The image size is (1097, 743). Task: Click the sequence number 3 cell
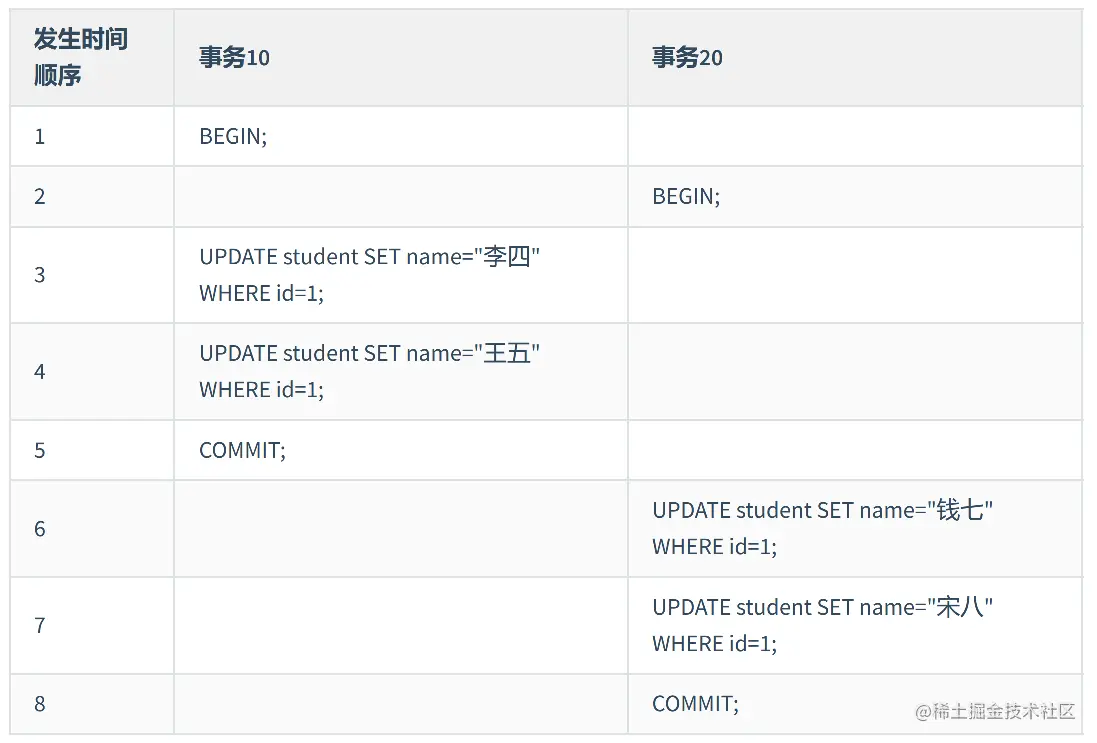click(x=40, y=275)
